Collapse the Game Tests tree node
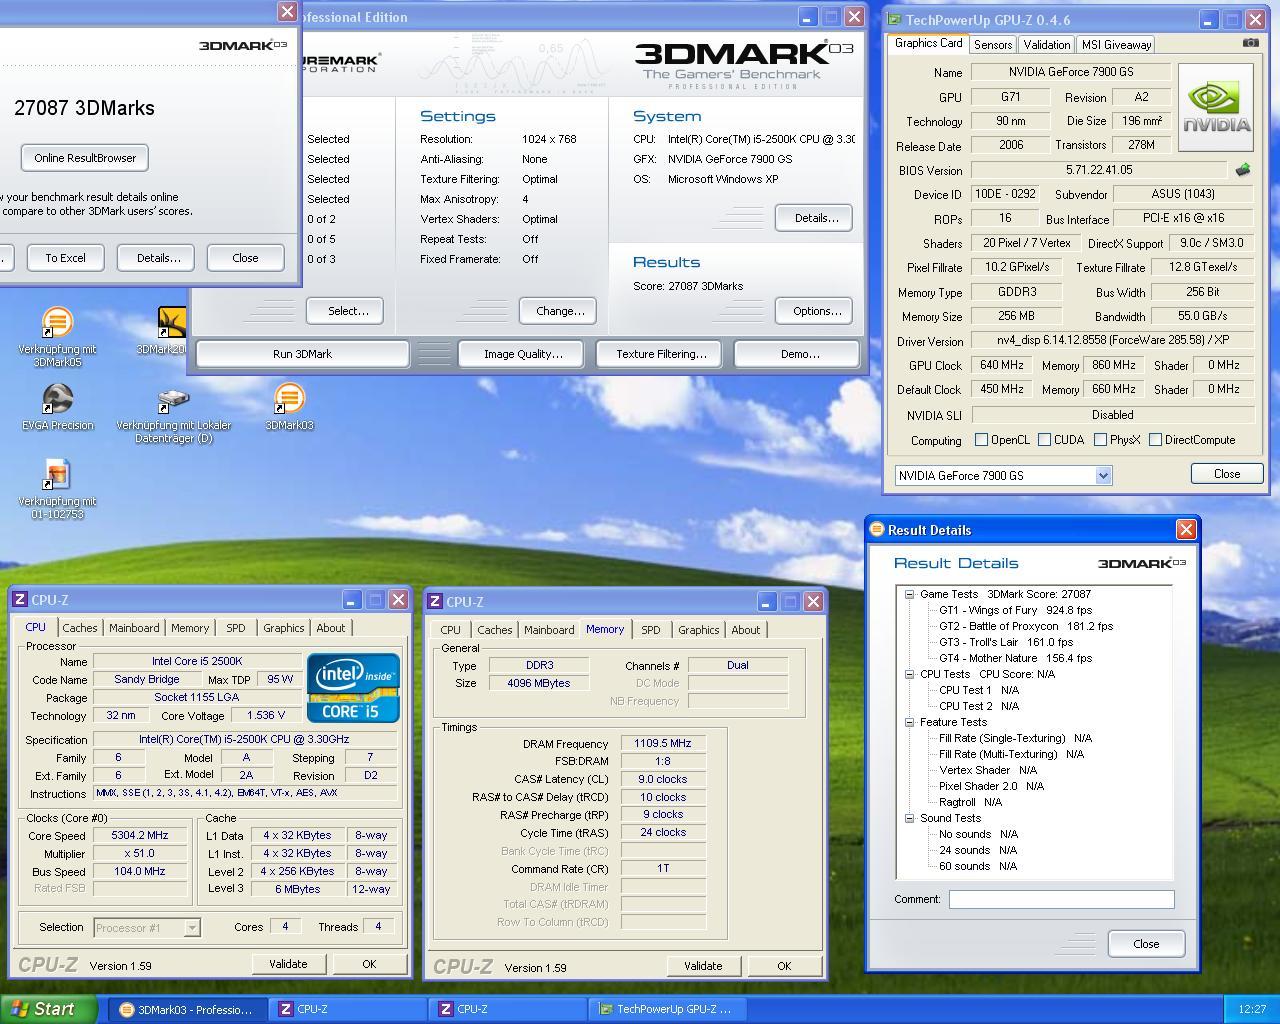 (x=910, y=594)
